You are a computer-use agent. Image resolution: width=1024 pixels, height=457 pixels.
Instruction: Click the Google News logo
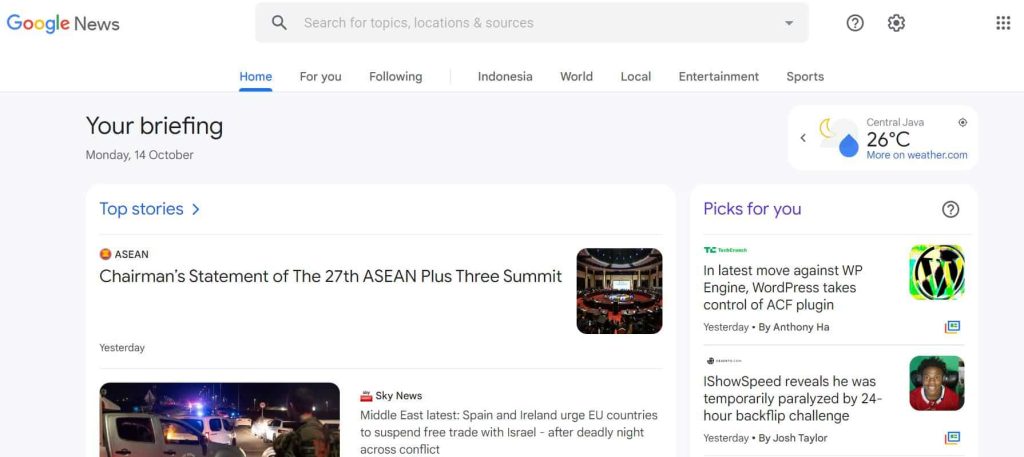coord(63,24)
